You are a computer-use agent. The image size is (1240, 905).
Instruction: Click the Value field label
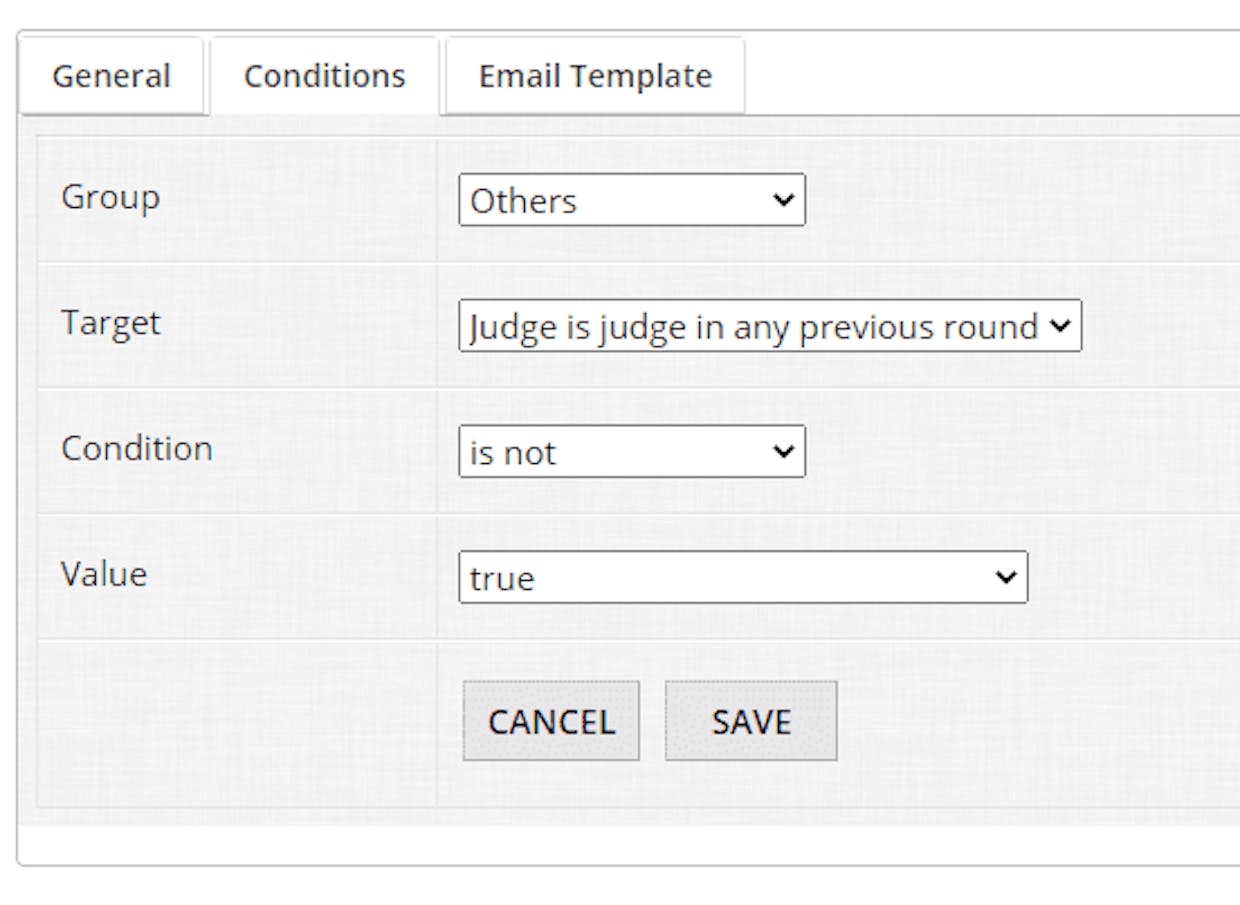(104, 574)
